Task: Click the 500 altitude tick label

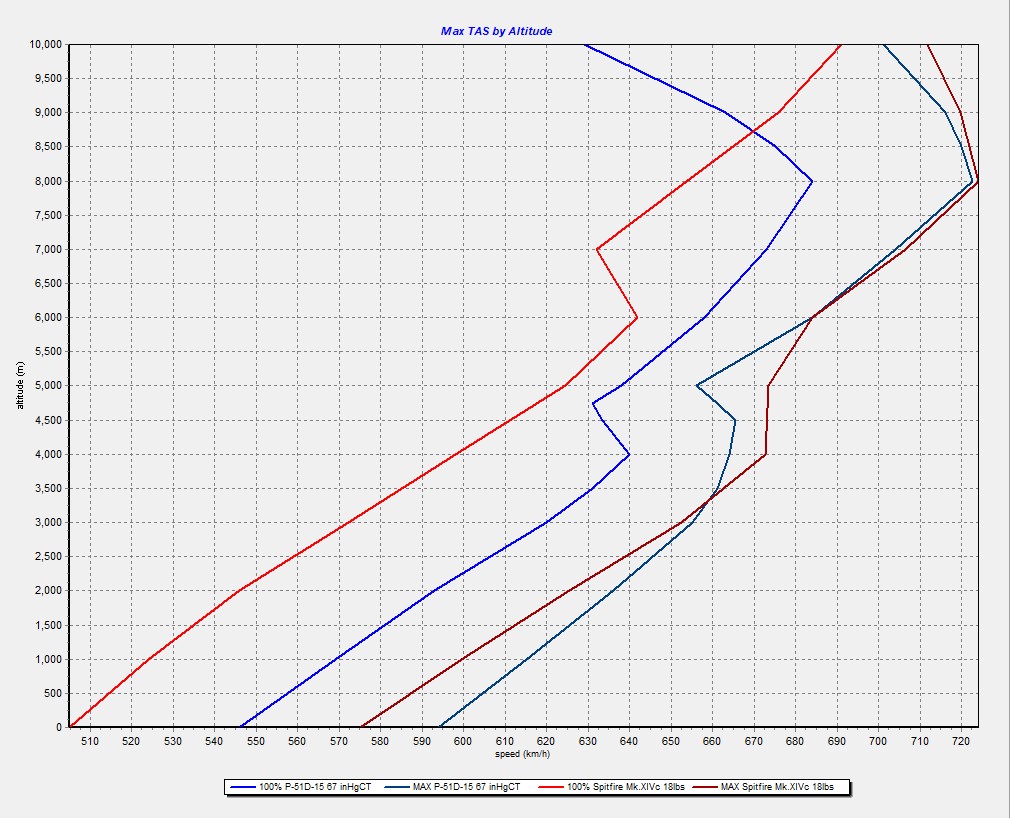Action: point(53,693)
